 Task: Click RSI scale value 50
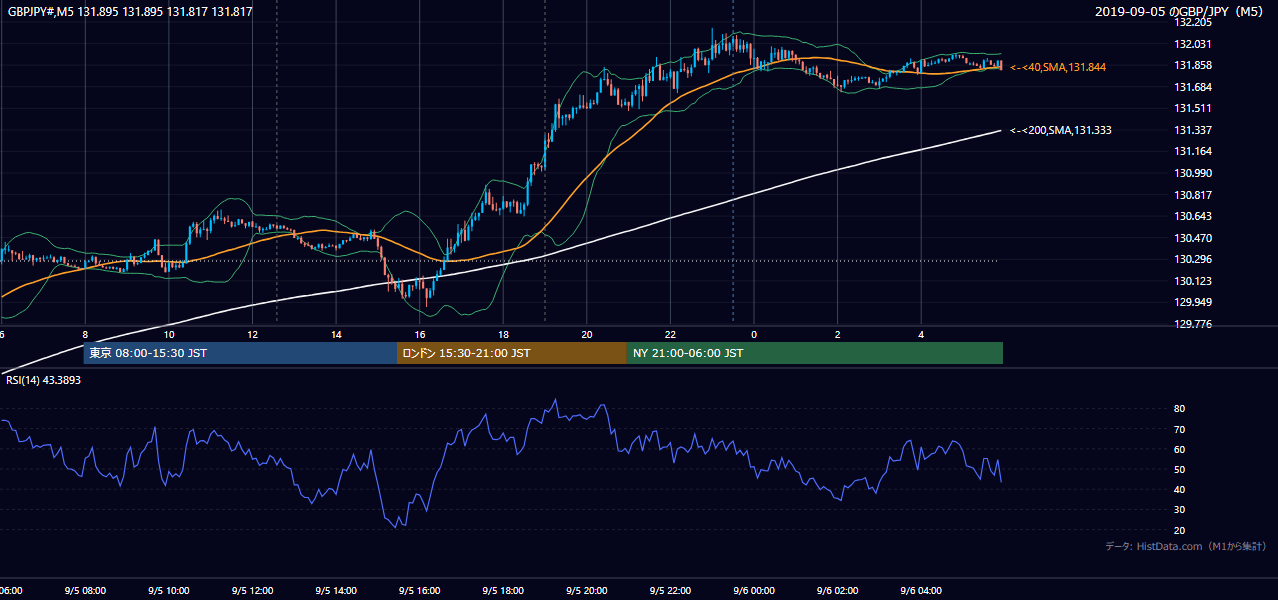point(1180,469)
